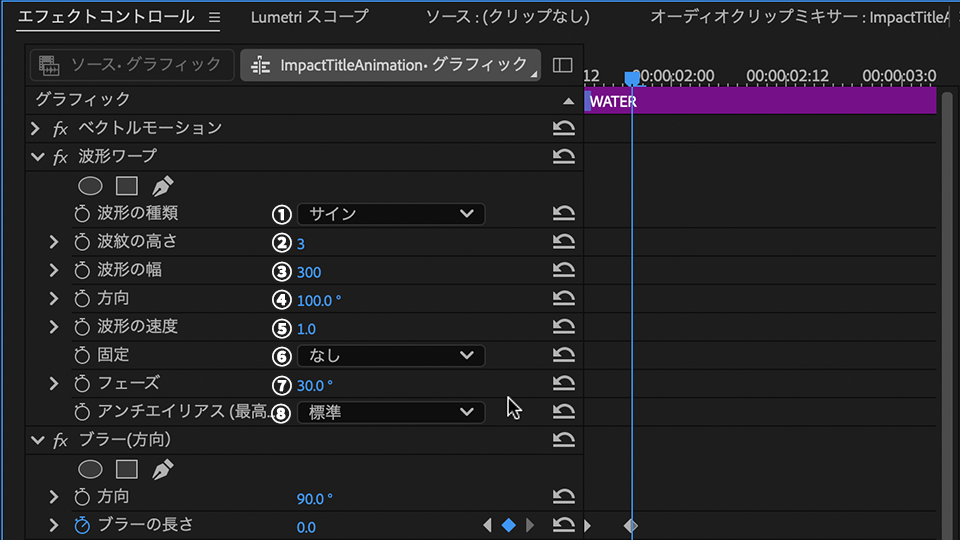The height and width of the screenshot is (540, 960).
Task: Click pen mask tool under ブラー(方向)
Action: (x=162, y=468)
